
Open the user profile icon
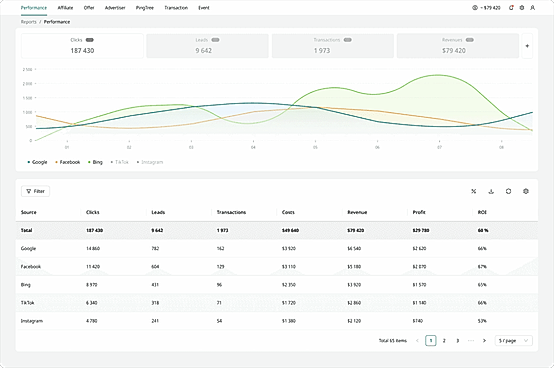532,8
